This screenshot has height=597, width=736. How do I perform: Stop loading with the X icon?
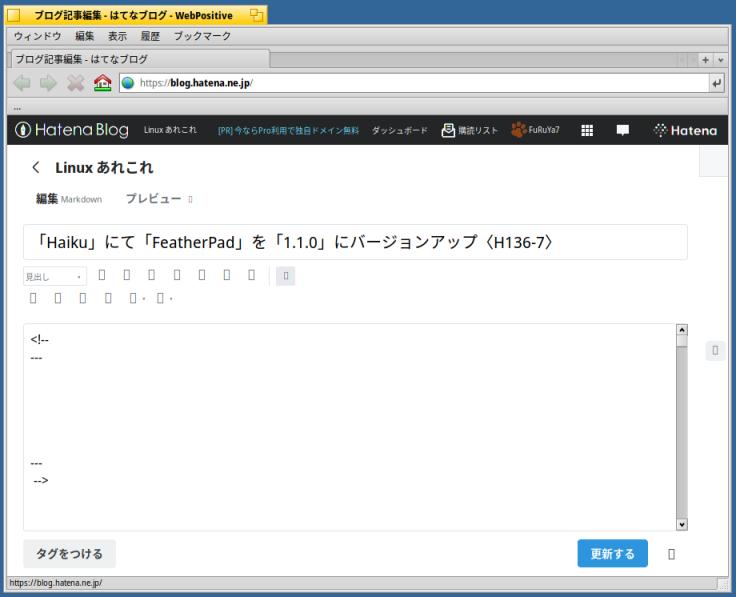pos(75,84)
